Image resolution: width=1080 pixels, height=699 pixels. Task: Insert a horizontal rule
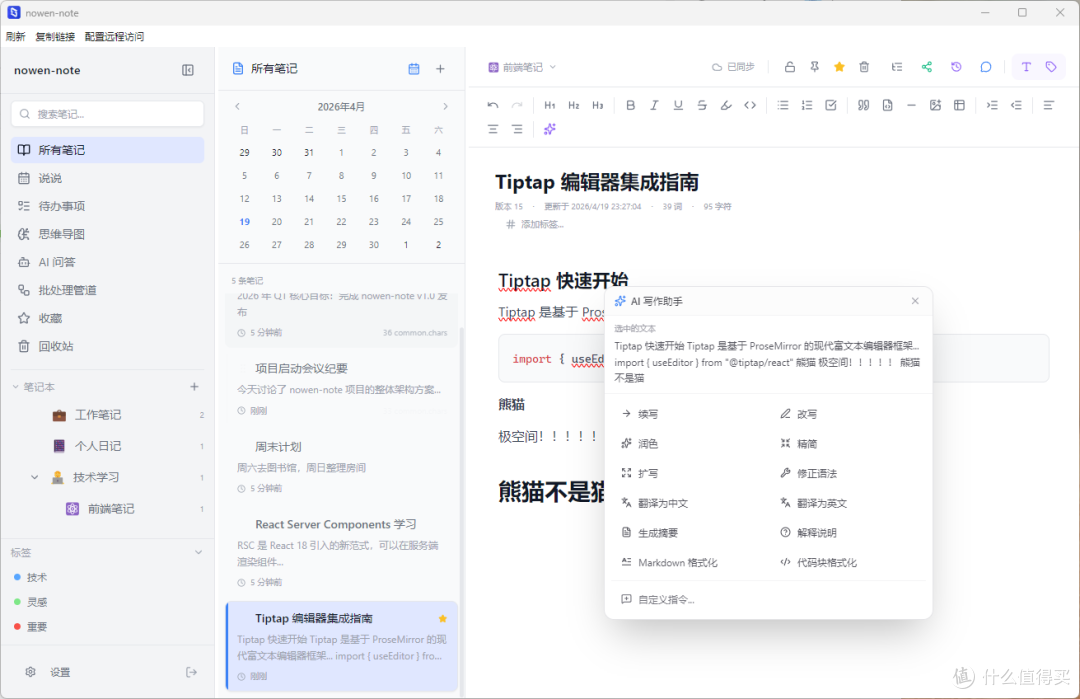click(x=911, y=105)
